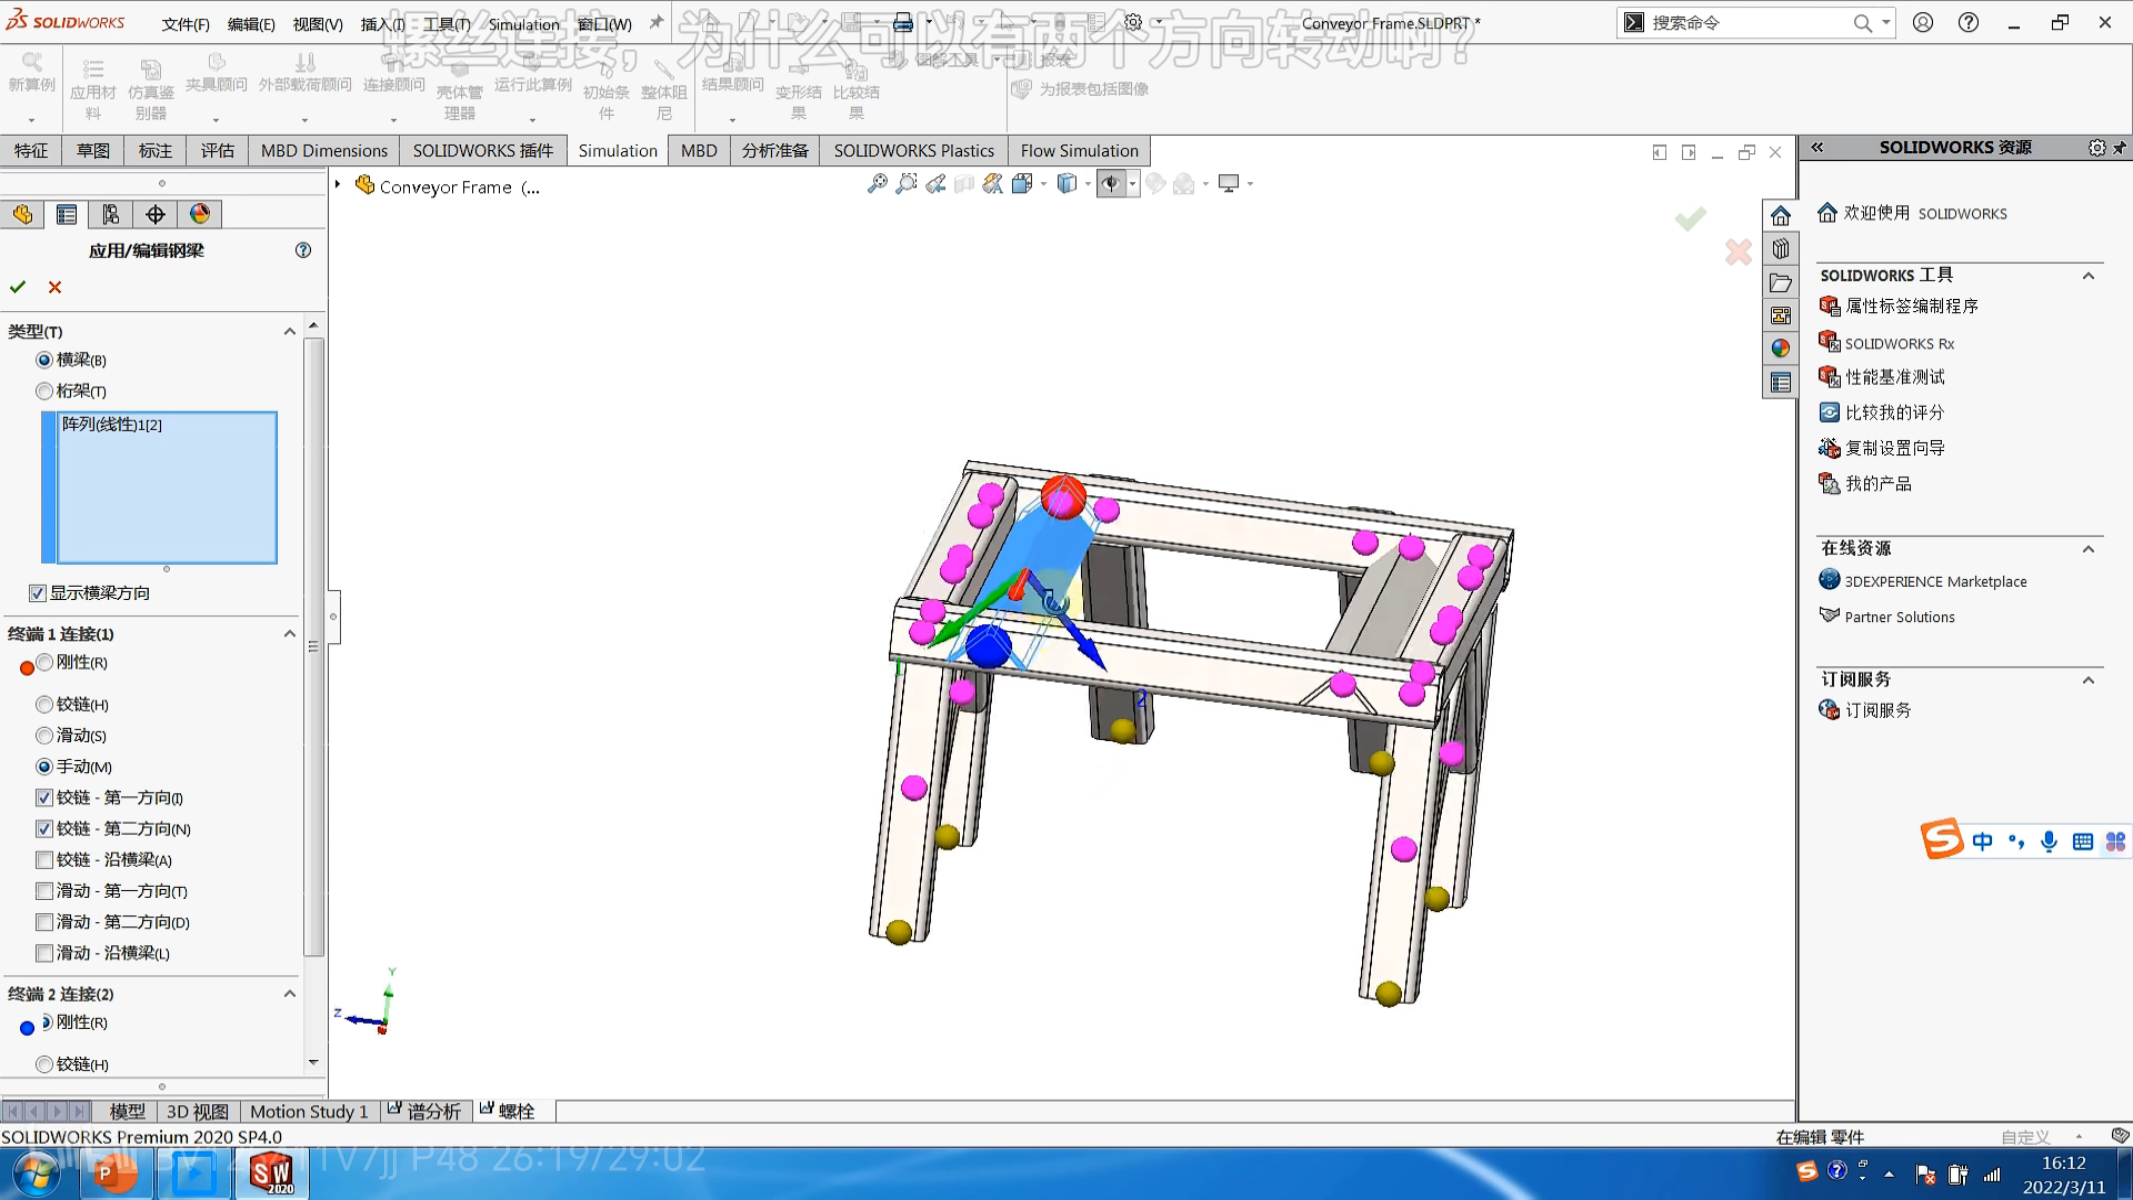Open the SOLIDWORKS Resources home tab
The height and width of the screenshot is (1200, 2133).
tap(1780, 216)
